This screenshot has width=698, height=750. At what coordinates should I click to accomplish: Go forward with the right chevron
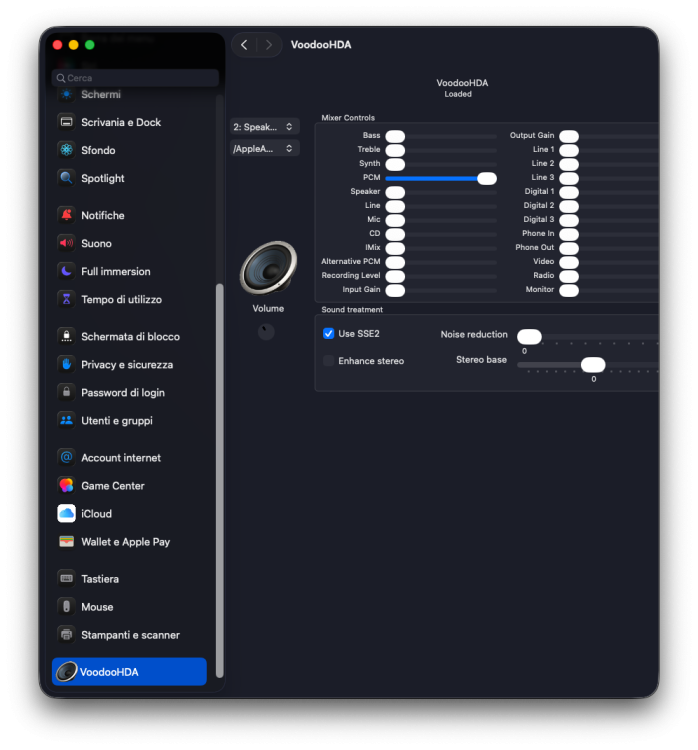click(x=269, y=45)
